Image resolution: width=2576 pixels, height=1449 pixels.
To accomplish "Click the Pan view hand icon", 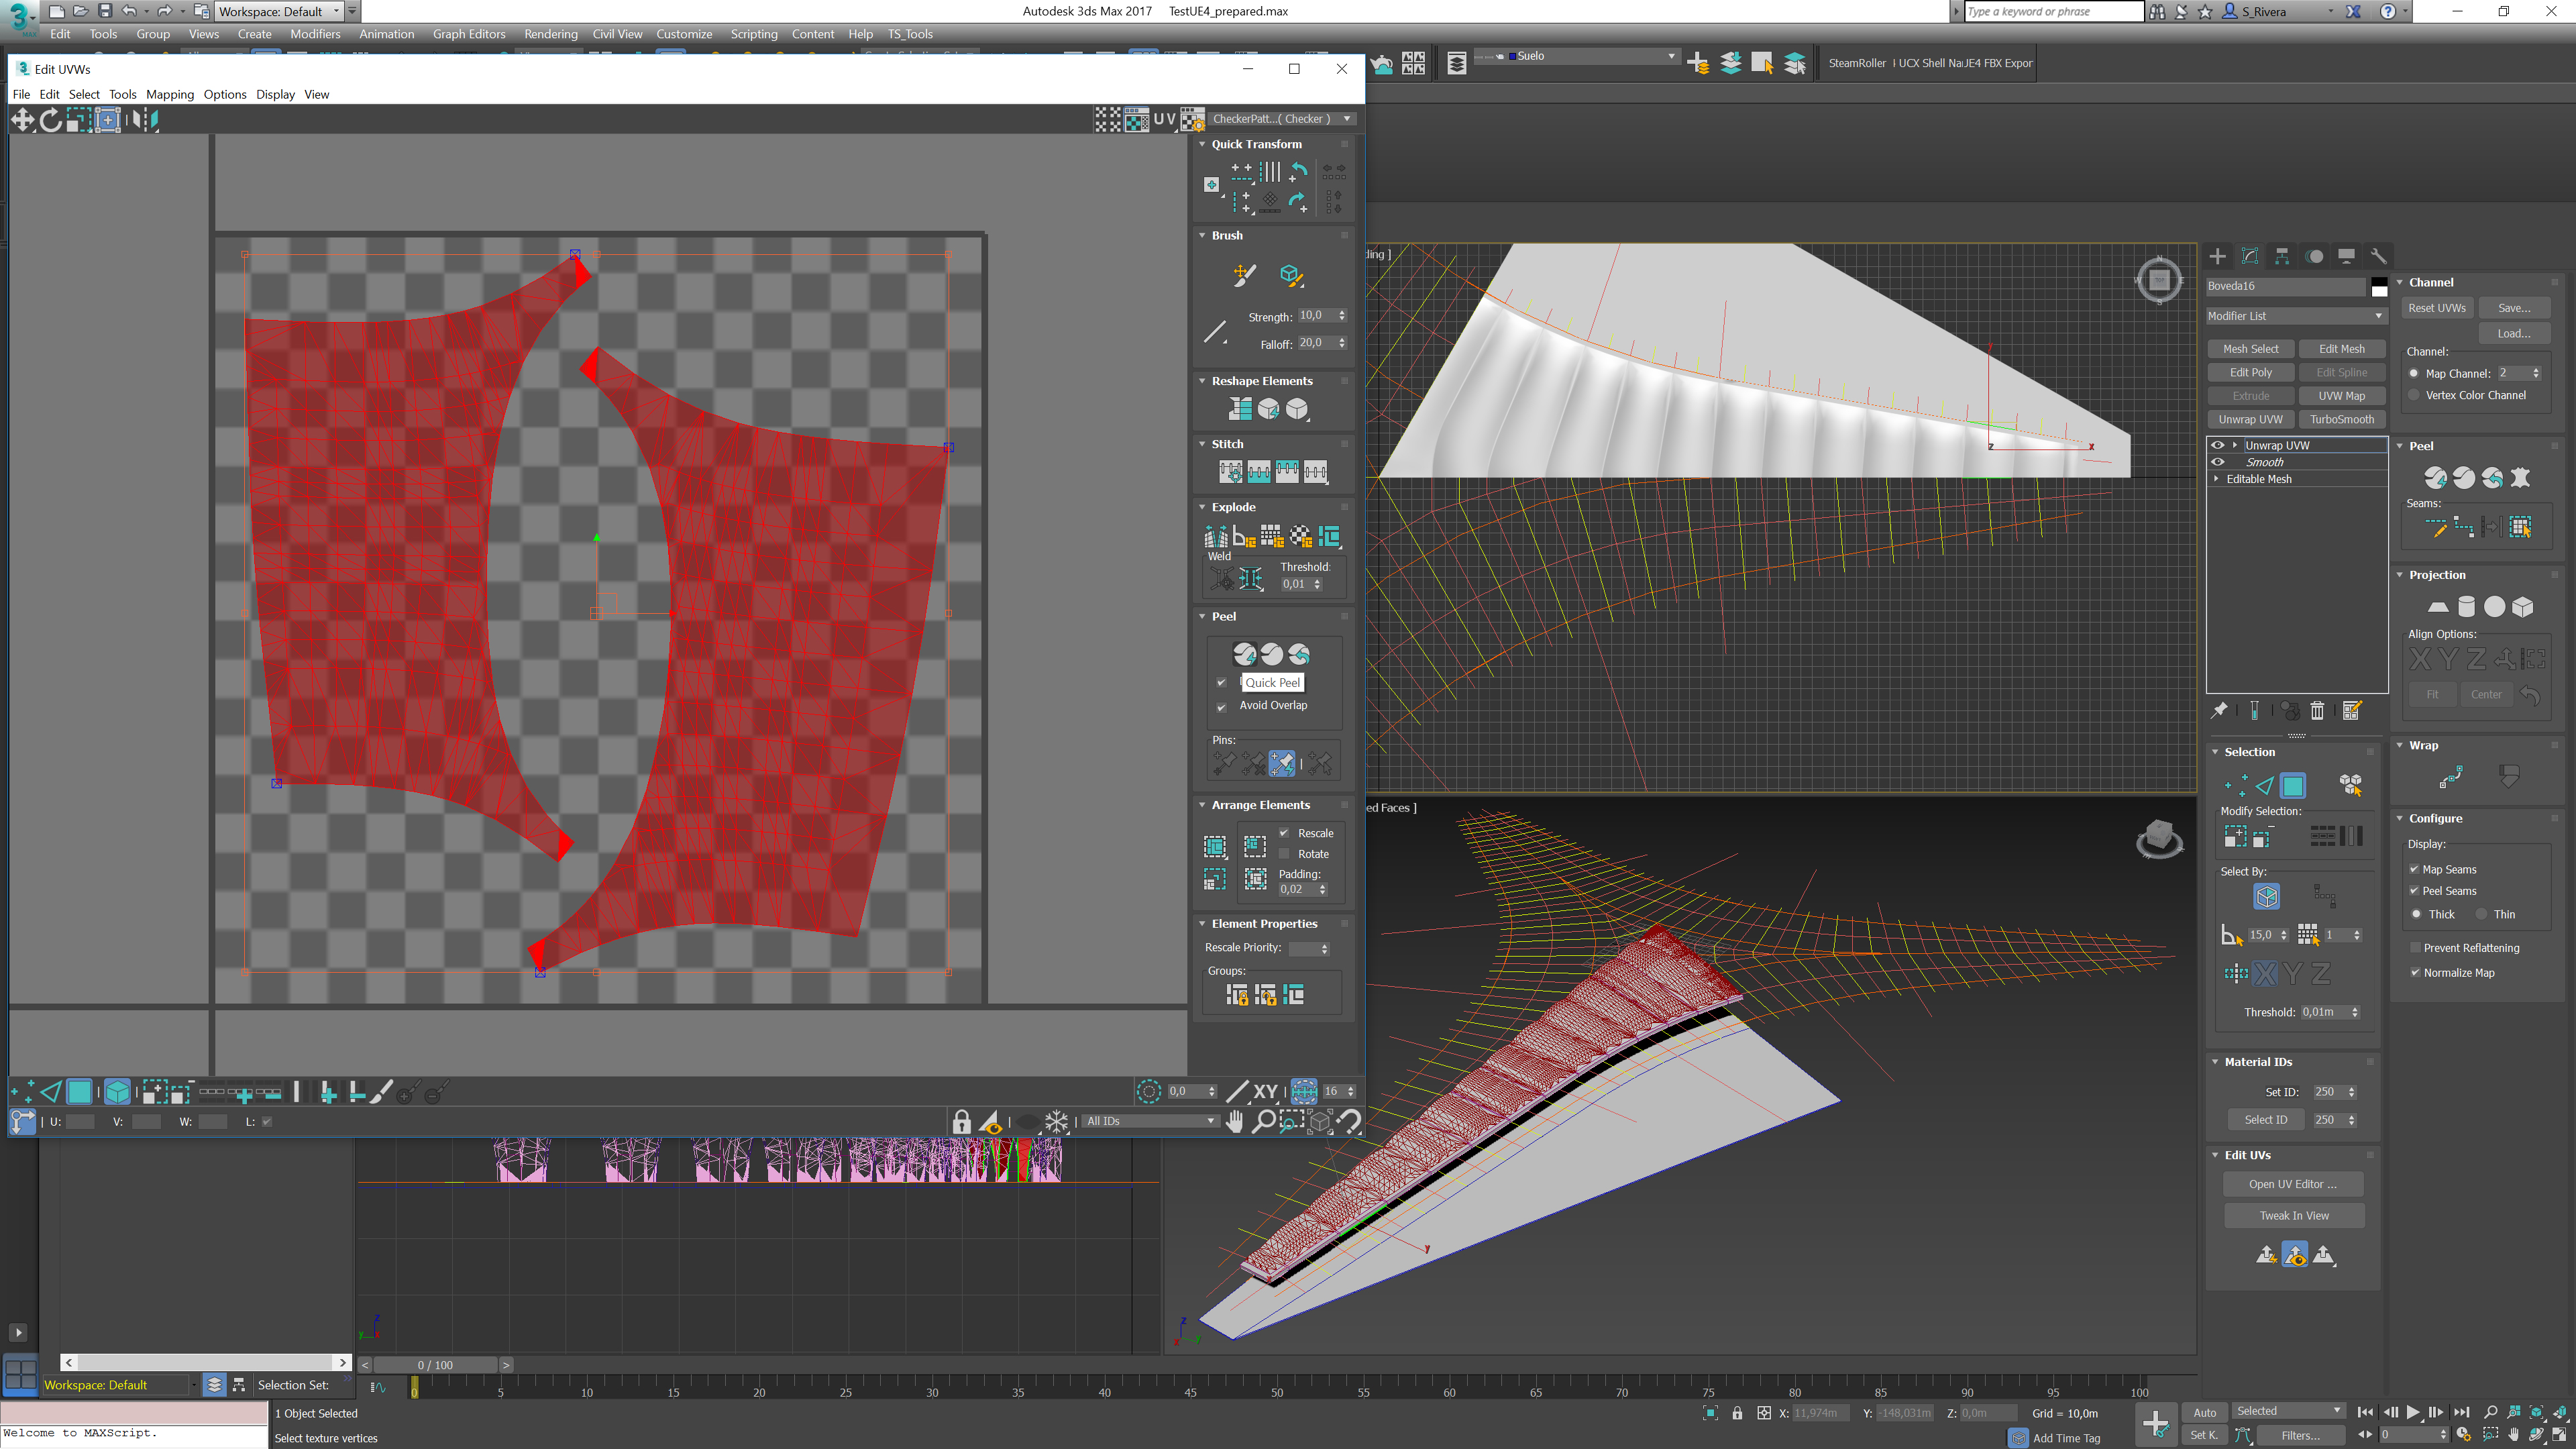I will tap(1235, 1121).
